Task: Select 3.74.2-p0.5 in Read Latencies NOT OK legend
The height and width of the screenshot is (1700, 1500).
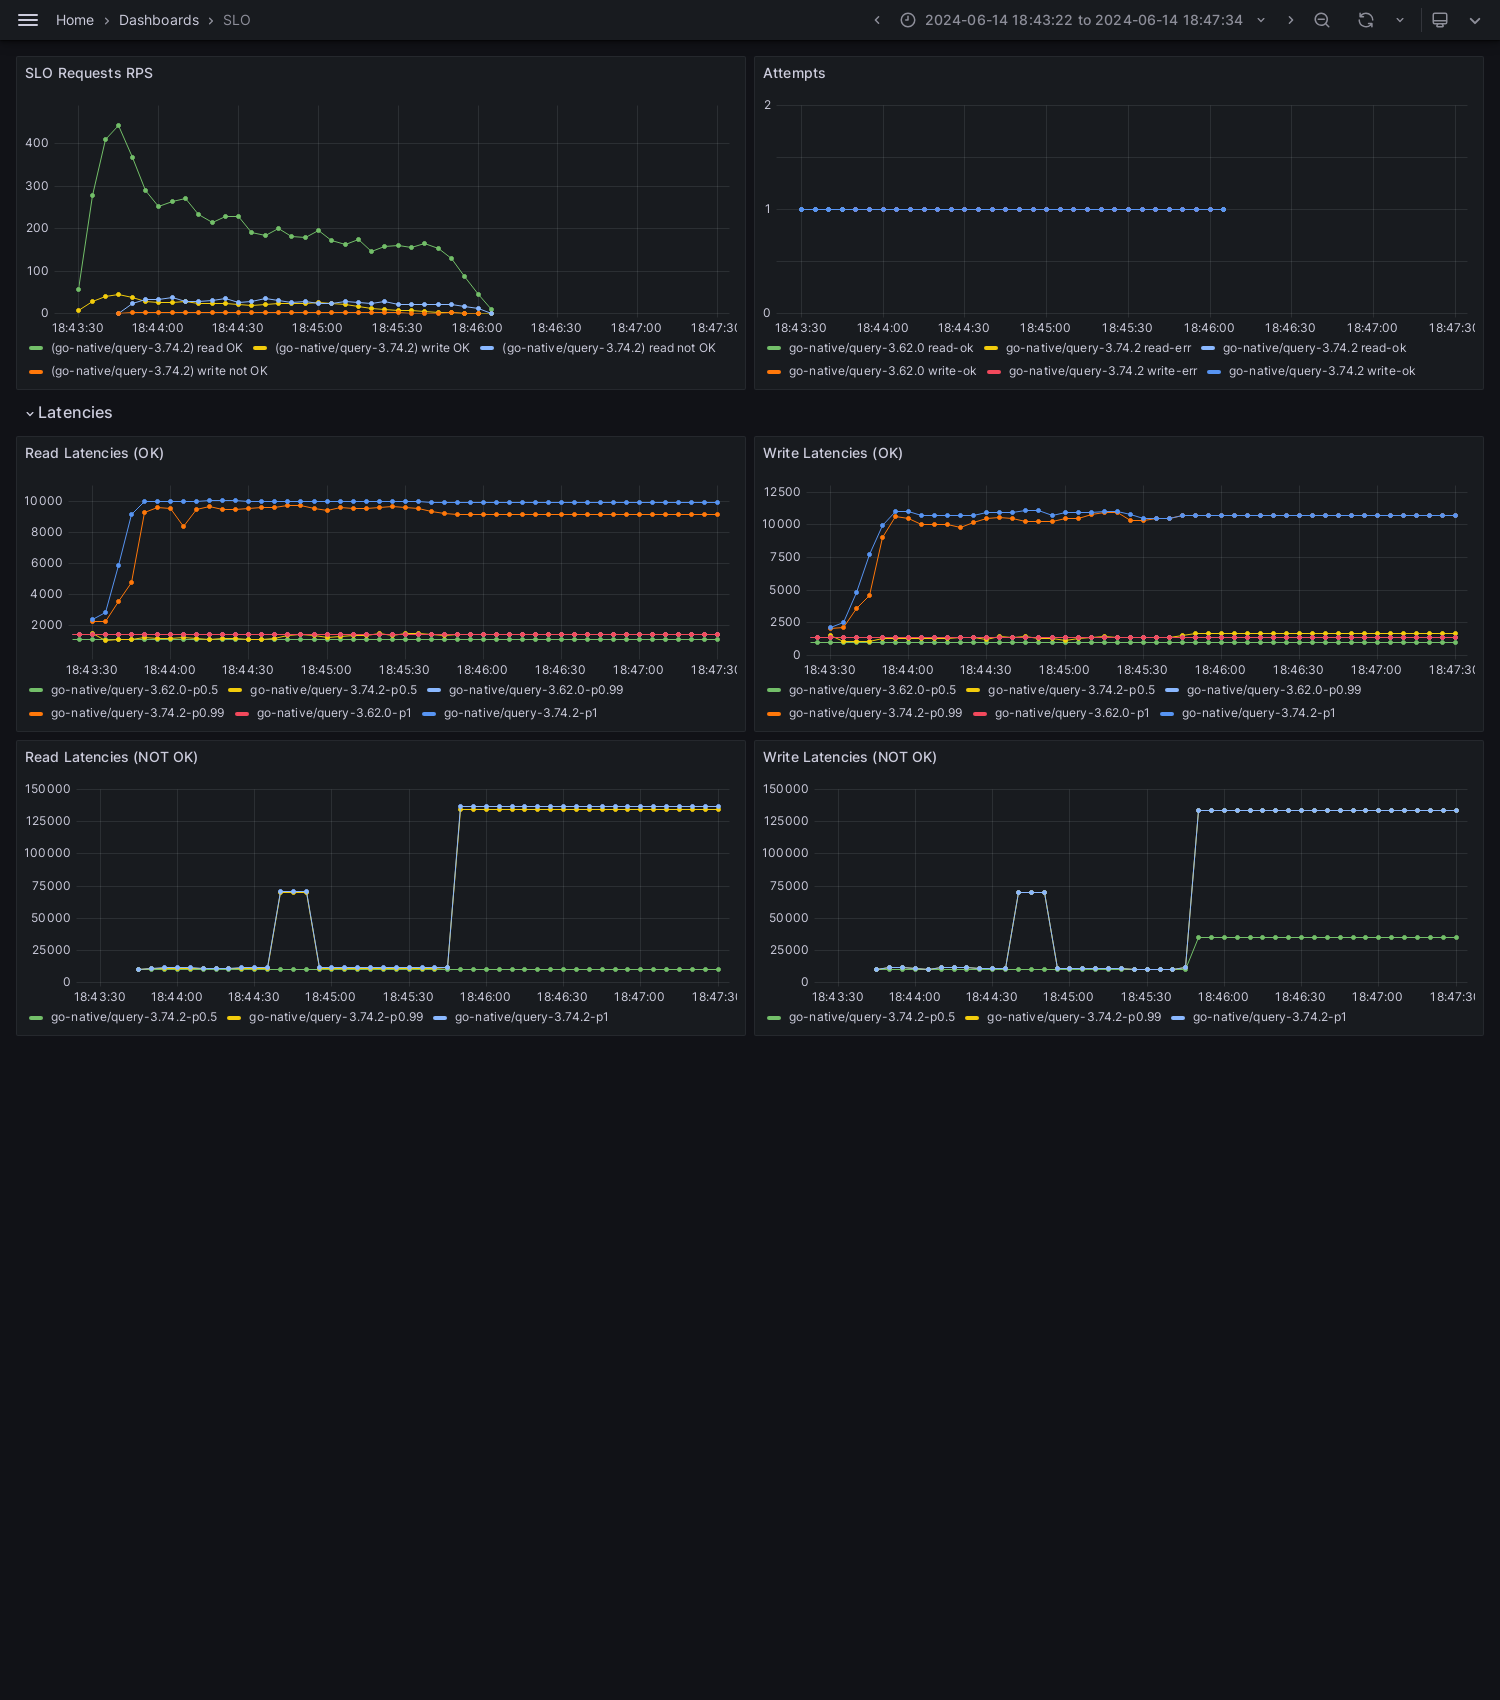Action: point(134,1017)
